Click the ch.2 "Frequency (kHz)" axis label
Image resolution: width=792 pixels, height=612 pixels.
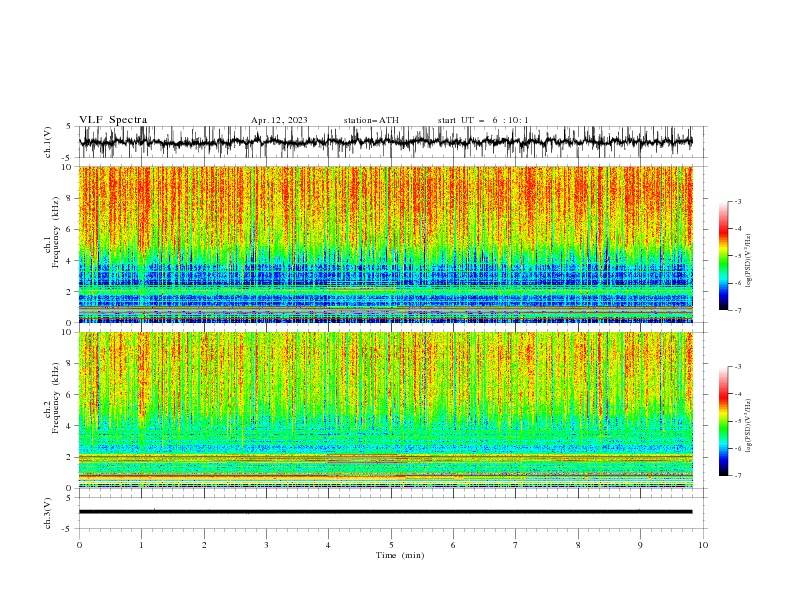click(x=56, y=398)
